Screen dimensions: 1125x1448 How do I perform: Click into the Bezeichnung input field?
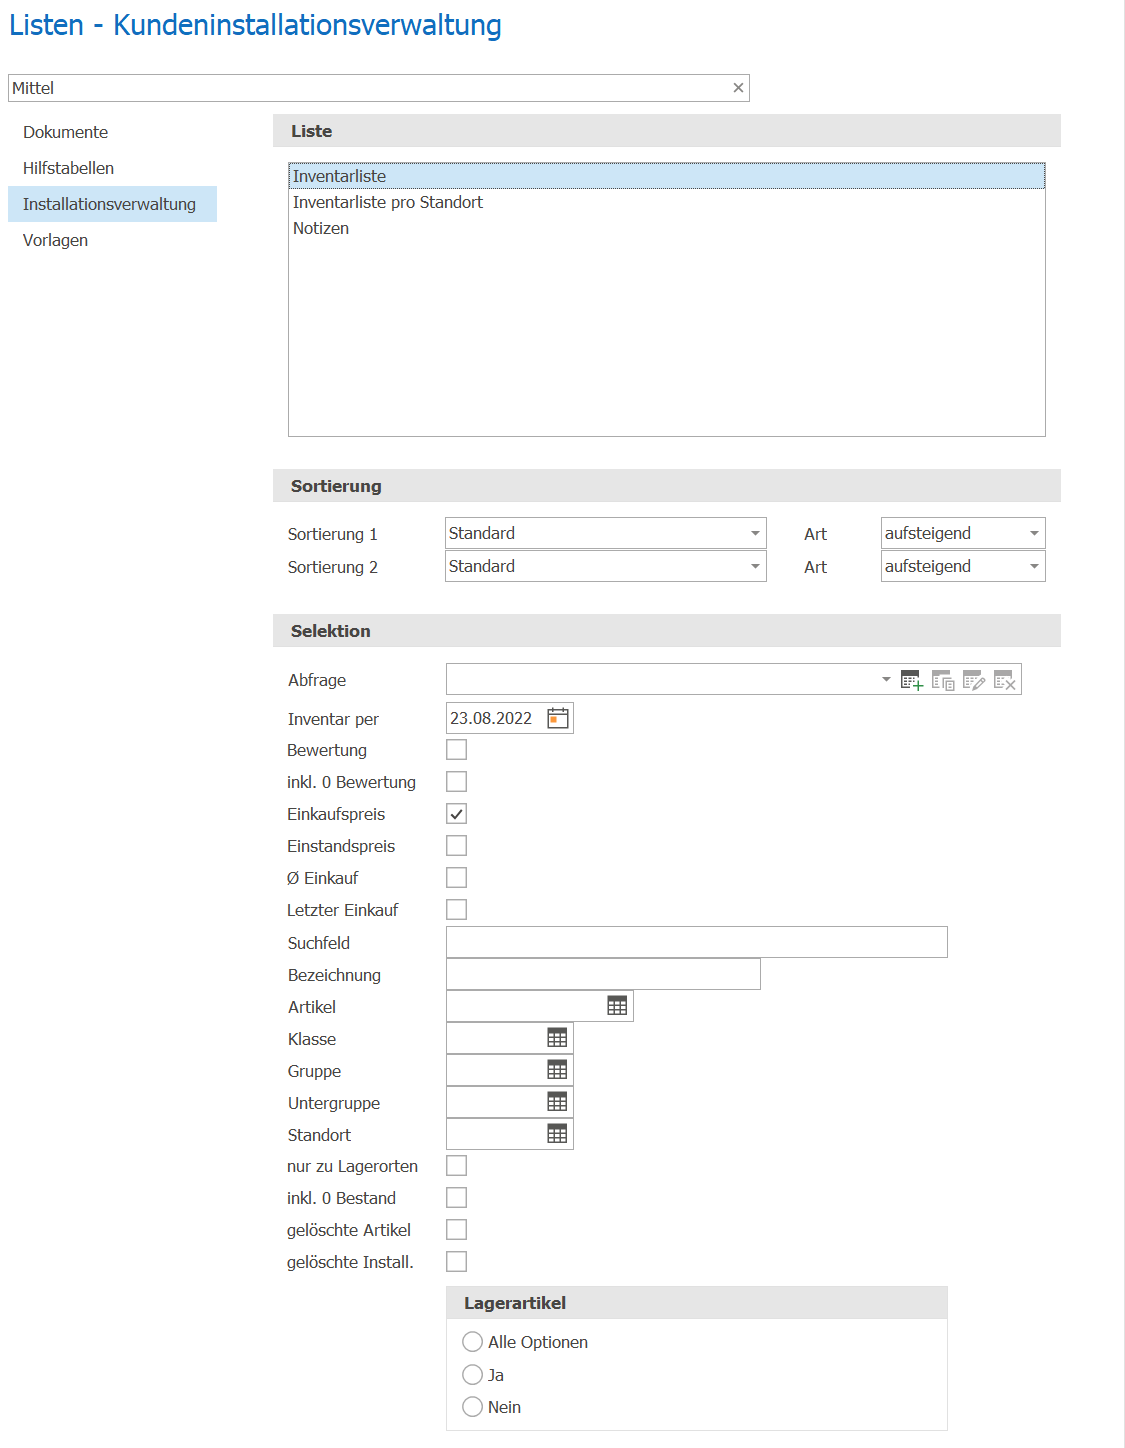(x=603, y=974)
